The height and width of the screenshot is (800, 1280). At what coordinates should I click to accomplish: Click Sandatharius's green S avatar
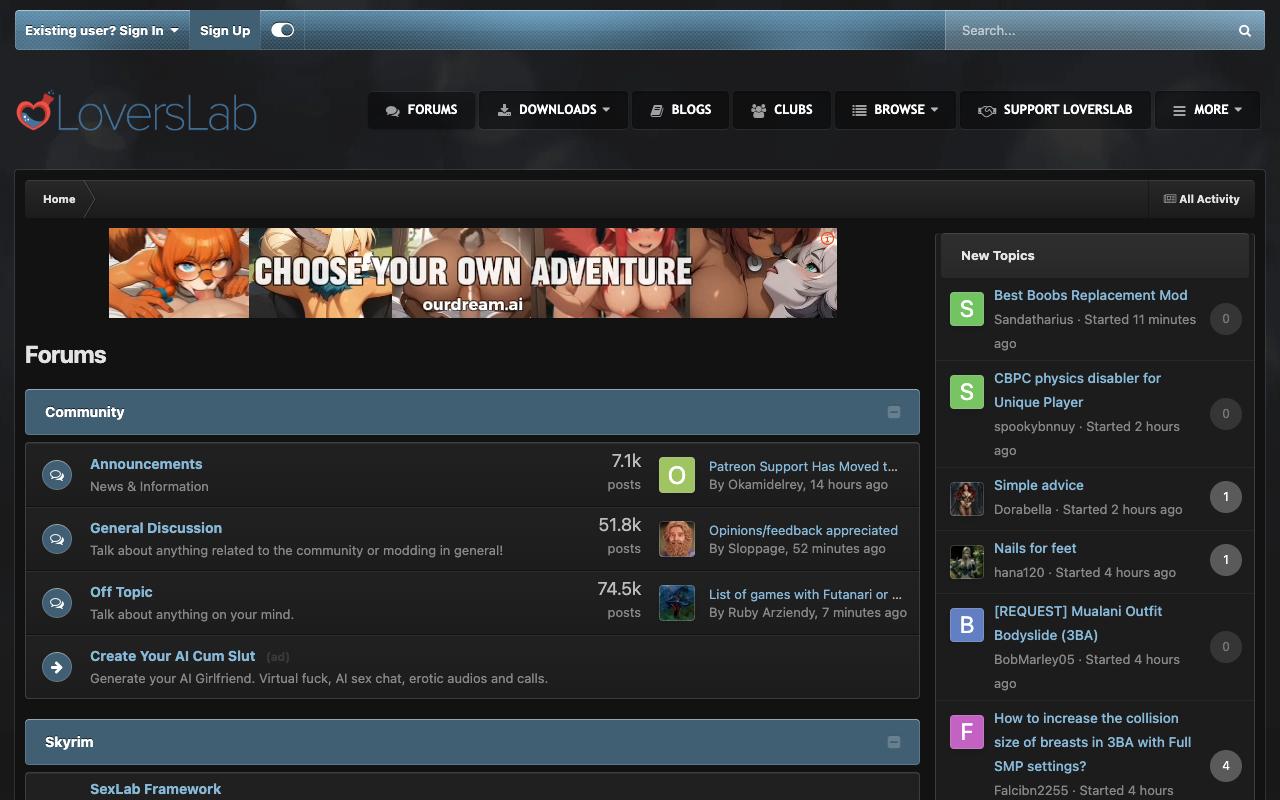point(967,309)
